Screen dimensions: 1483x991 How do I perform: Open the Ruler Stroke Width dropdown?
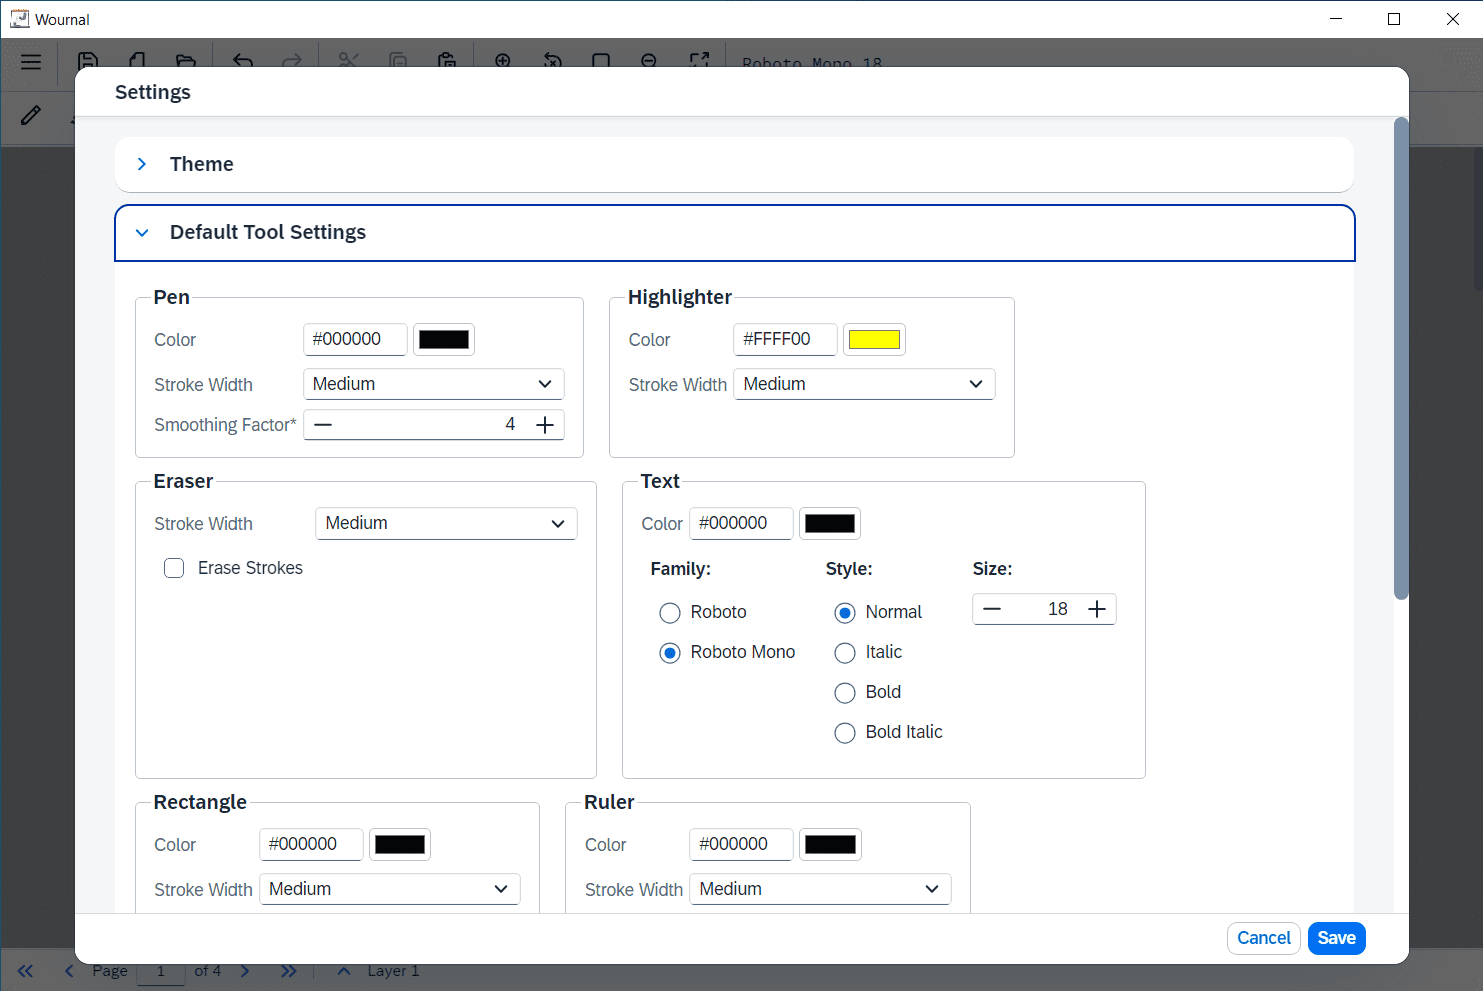(820, 889)
